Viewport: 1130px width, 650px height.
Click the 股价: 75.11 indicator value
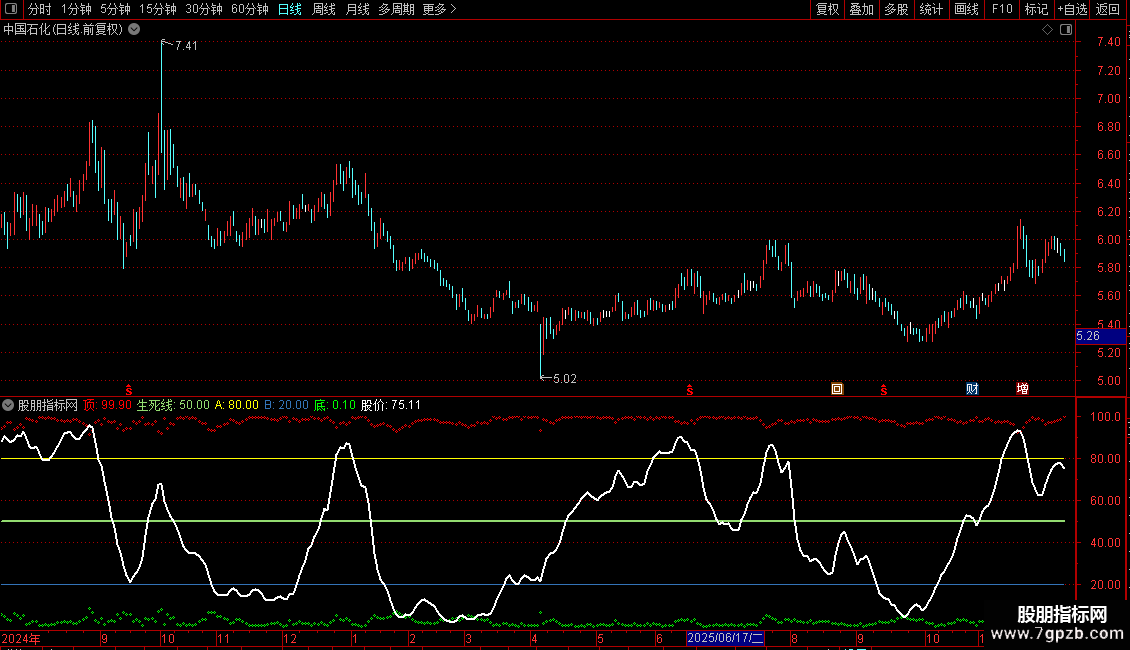(x=391, y=405)
